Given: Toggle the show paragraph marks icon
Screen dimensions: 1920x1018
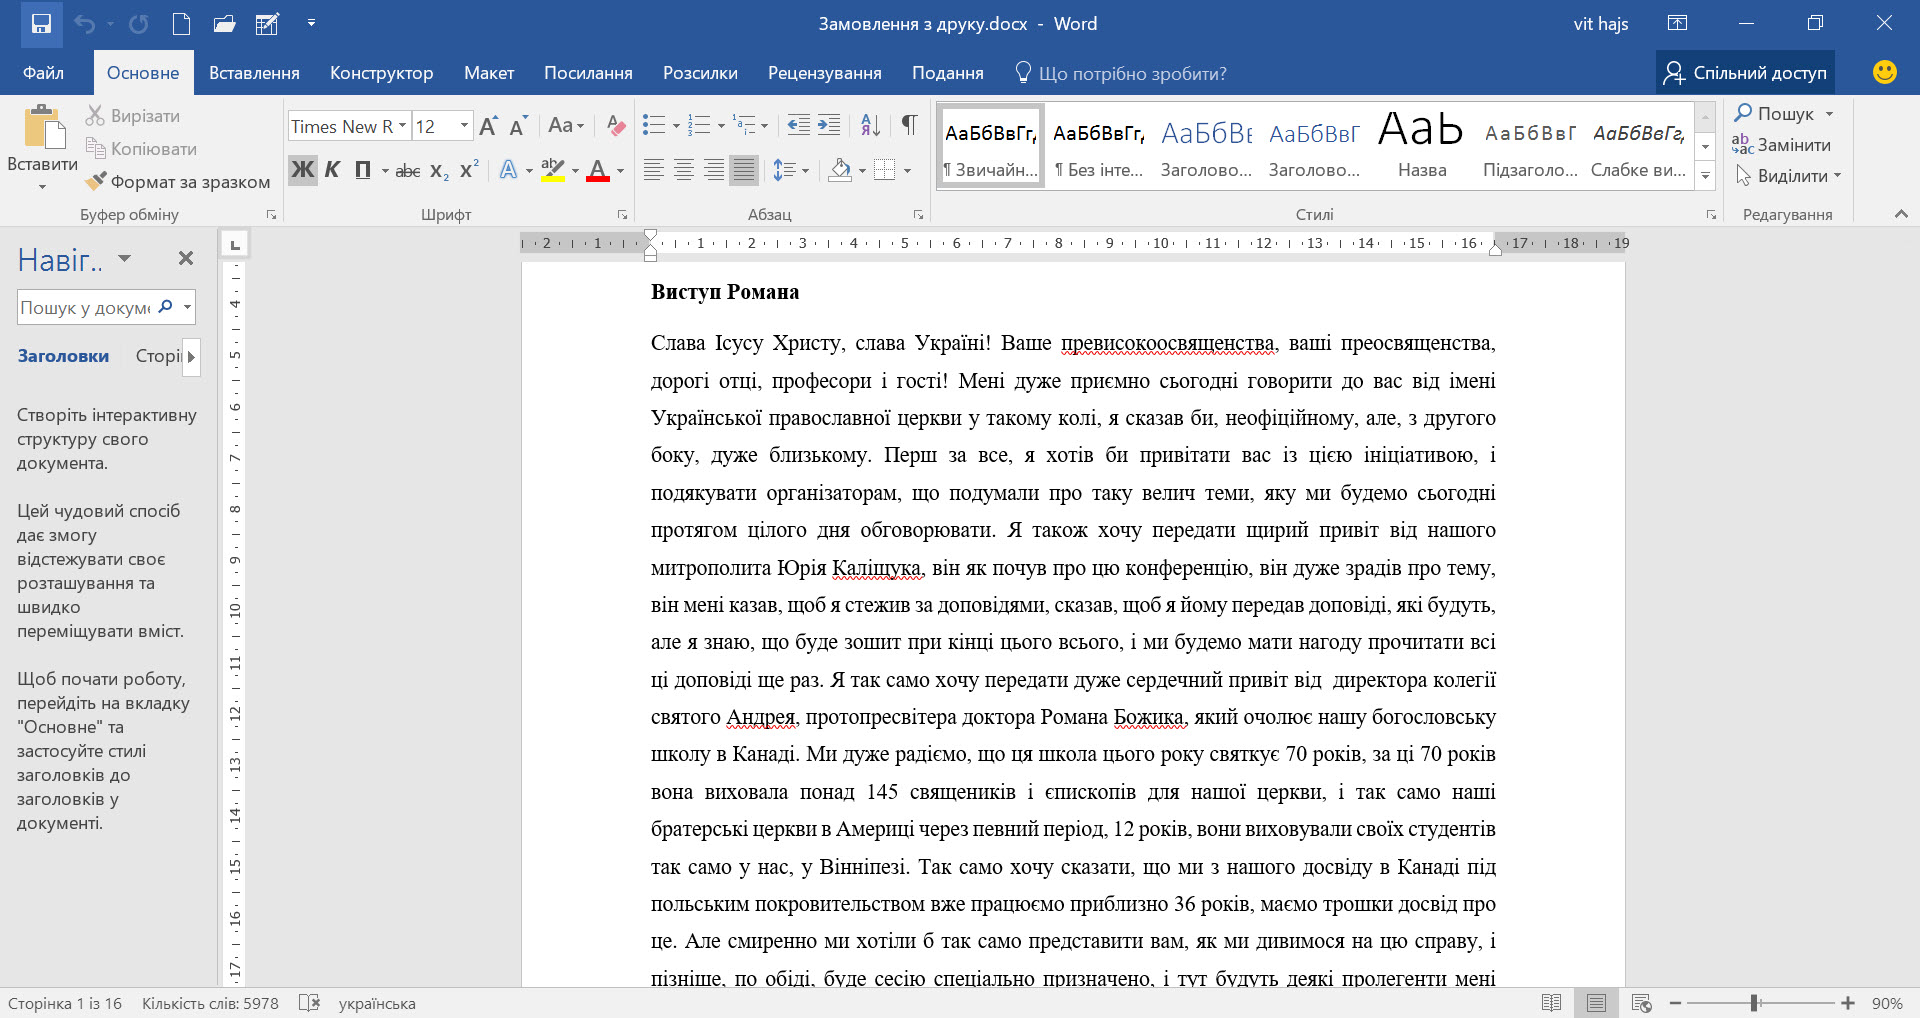Looking at the screenshot, I should (909, 125).
